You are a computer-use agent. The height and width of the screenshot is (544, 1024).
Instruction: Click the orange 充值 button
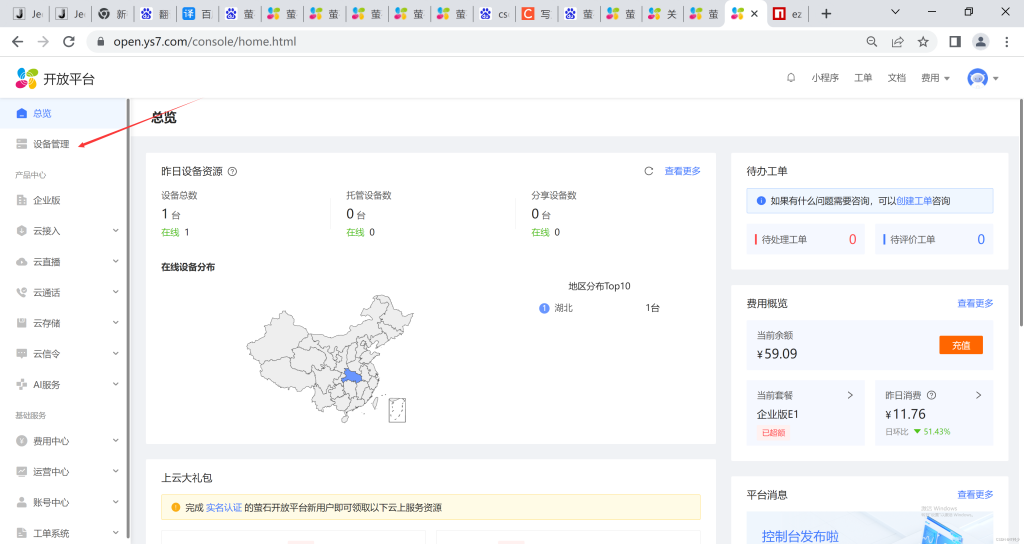961,345
